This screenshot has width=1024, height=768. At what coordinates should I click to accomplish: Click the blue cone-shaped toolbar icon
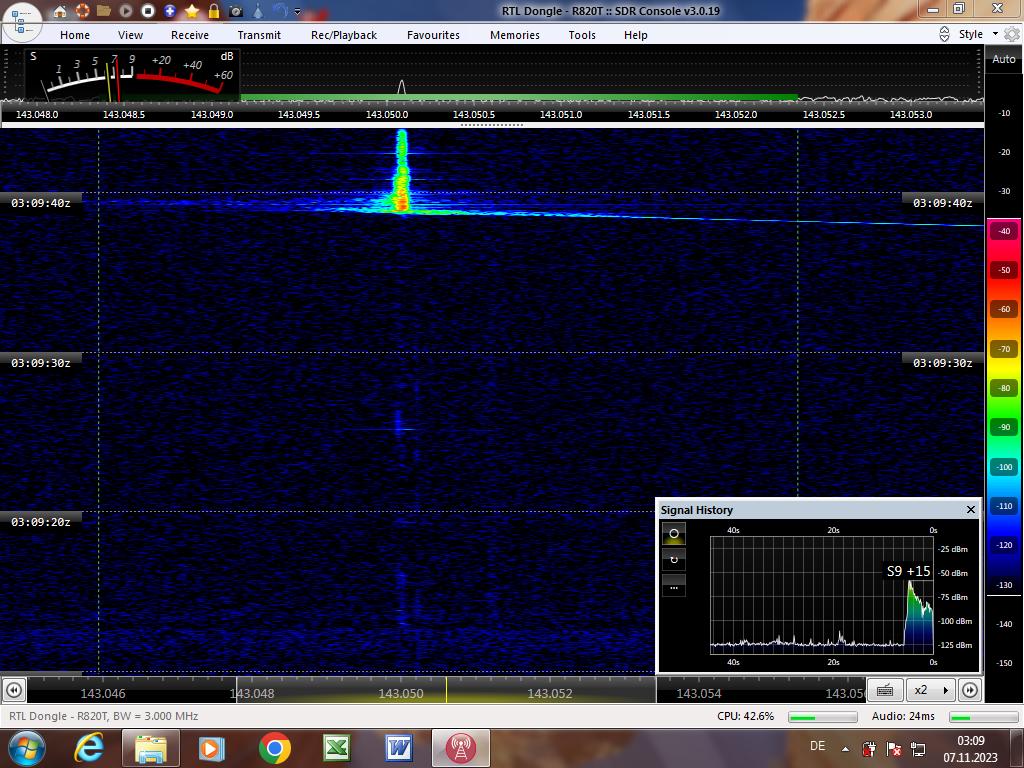coord(259,11)
